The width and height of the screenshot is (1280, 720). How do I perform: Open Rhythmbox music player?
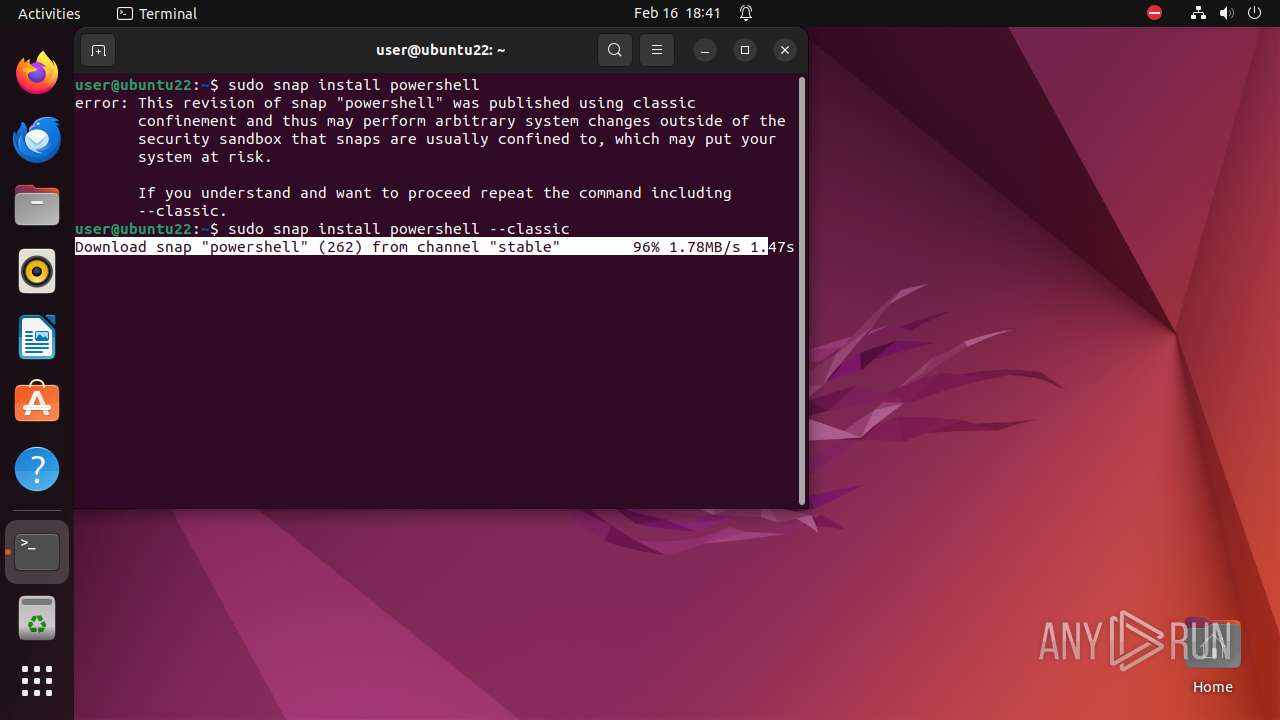37,271
